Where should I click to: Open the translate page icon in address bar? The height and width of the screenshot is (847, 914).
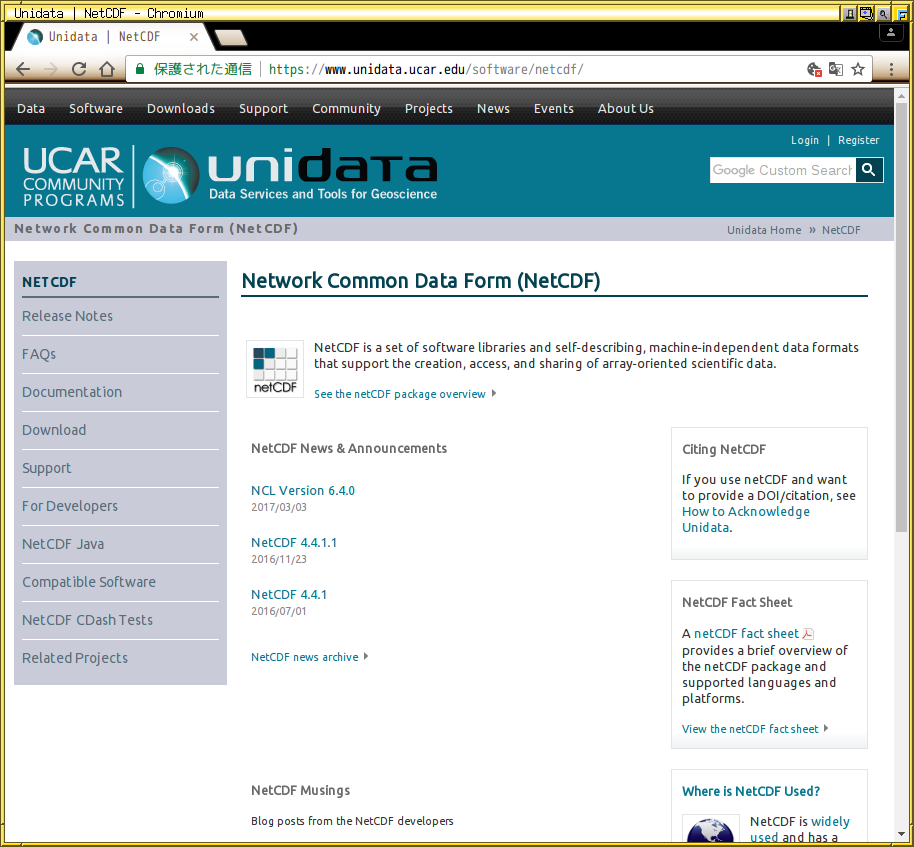(835, 69)
